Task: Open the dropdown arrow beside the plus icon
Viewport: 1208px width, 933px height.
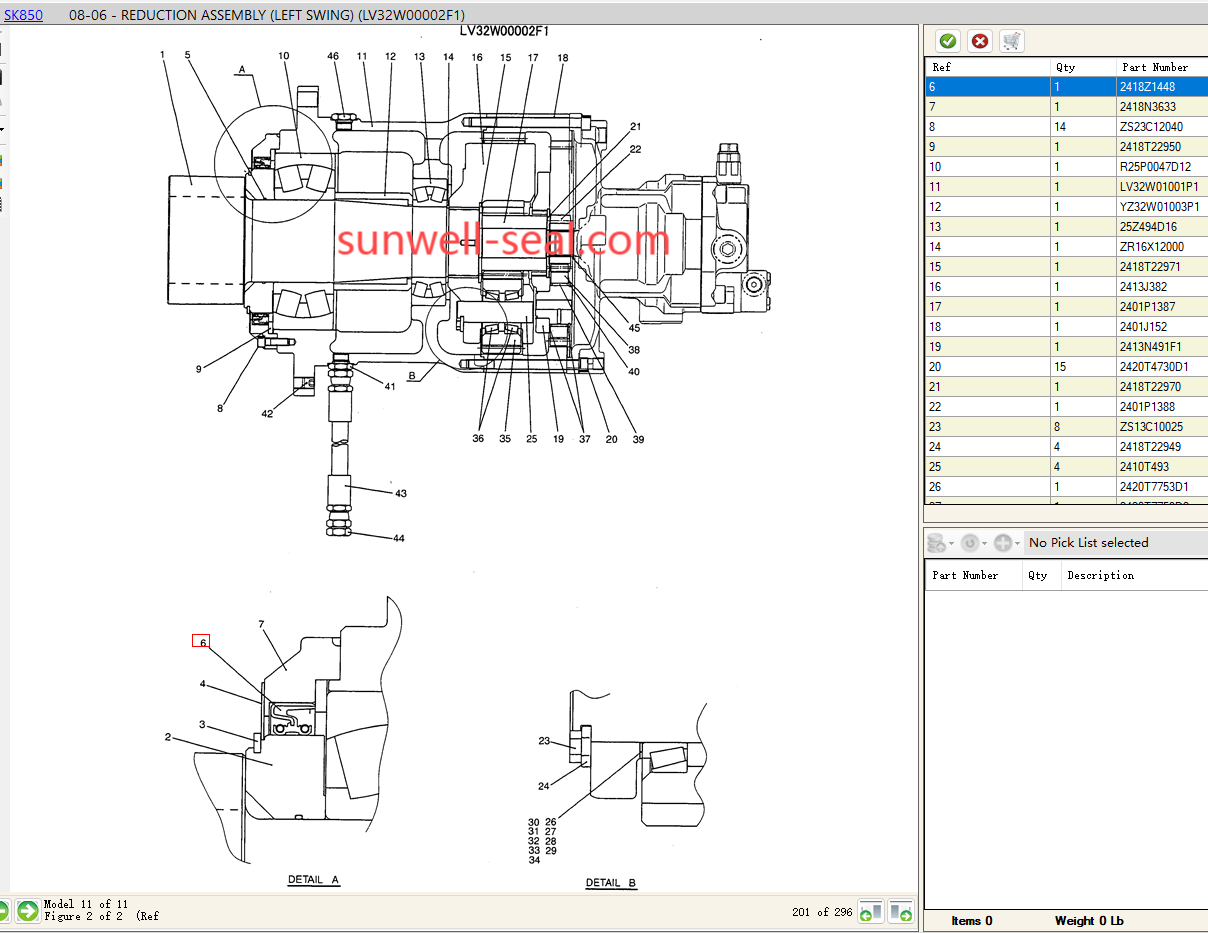Action: tap(1018, 543)
